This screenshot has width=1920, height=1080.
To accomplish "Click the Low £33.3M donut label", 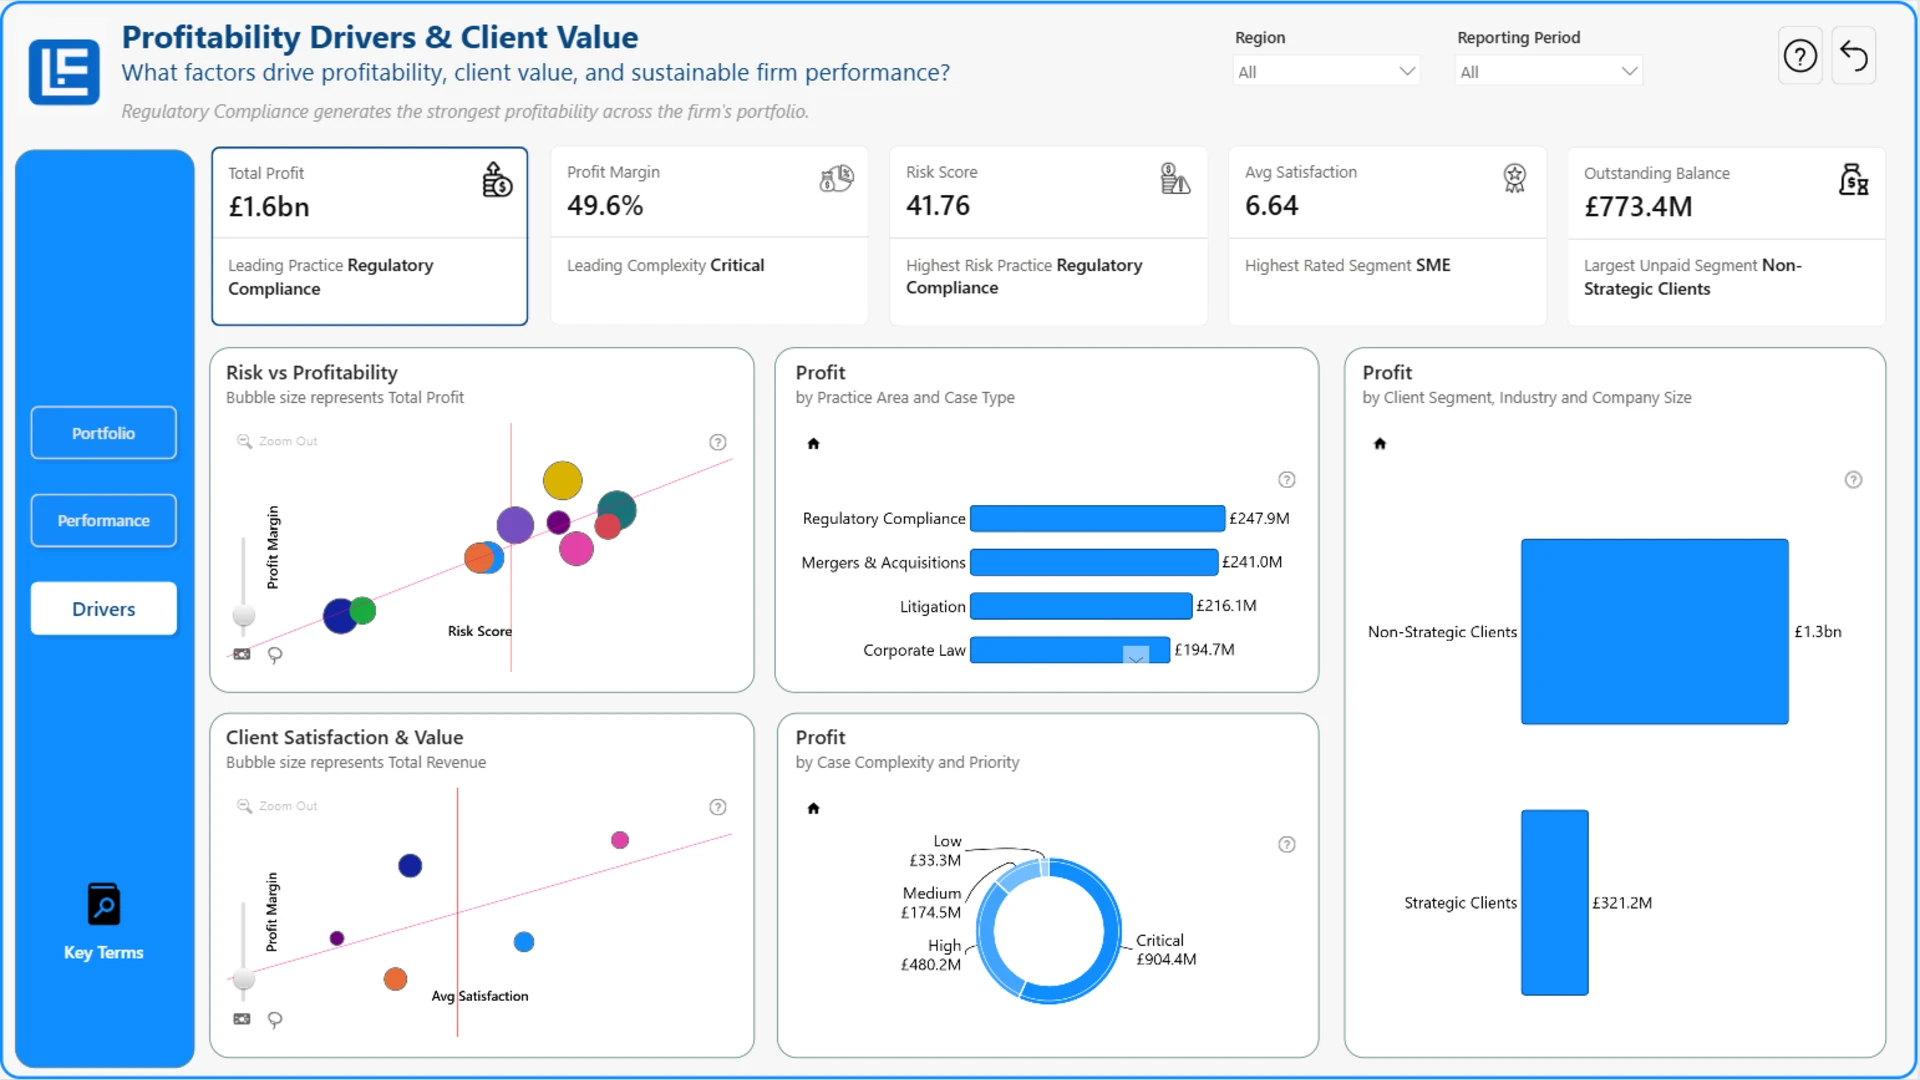I will coord(935,851).
